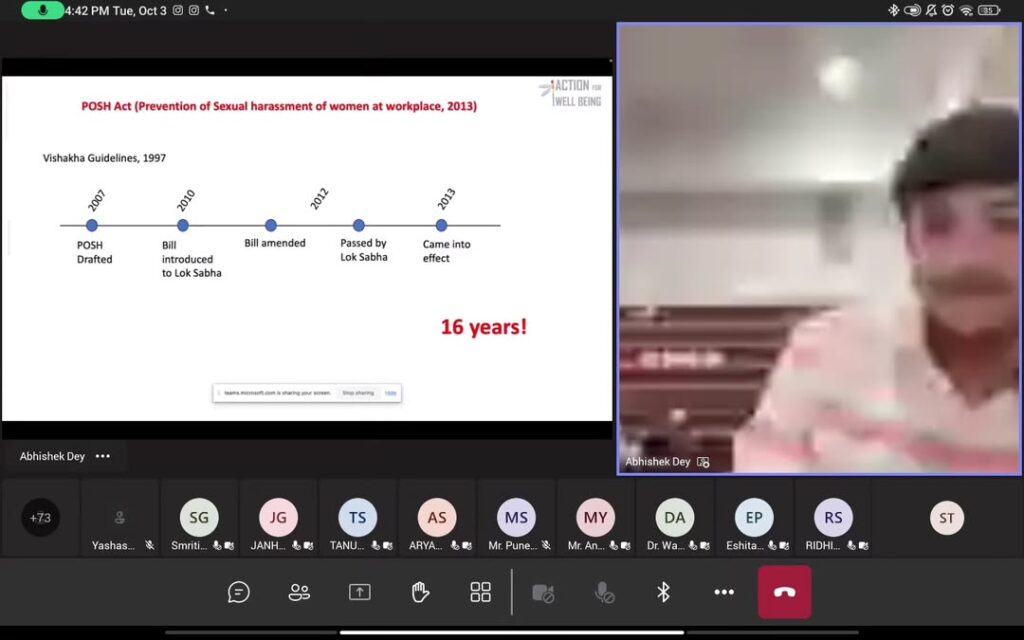Tap the ST participant avatar
Viewport: 1024px width, 640px height.
click(x=946, y=518)
